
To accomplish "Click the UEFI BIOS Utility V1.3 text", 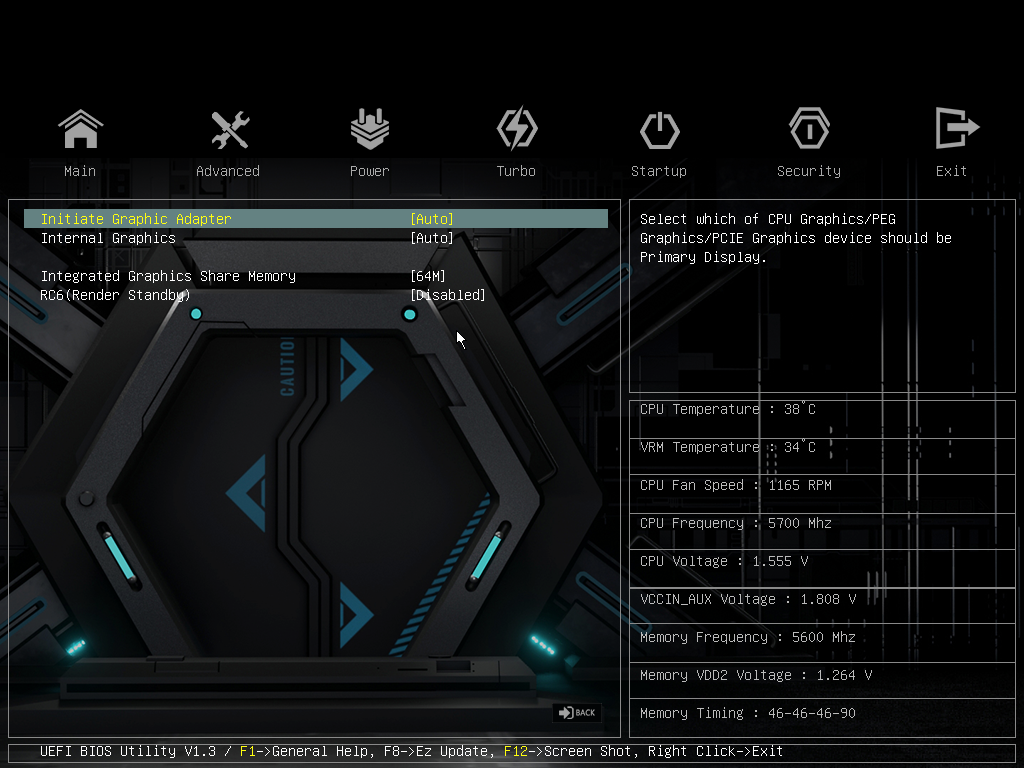I will (x=128, y=751).
